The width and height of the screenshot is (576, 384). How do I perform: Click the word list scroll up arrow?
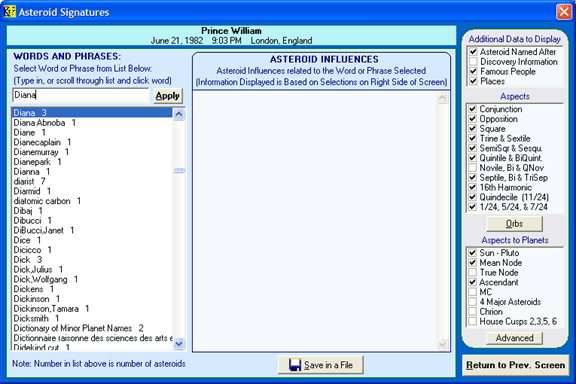179,114
